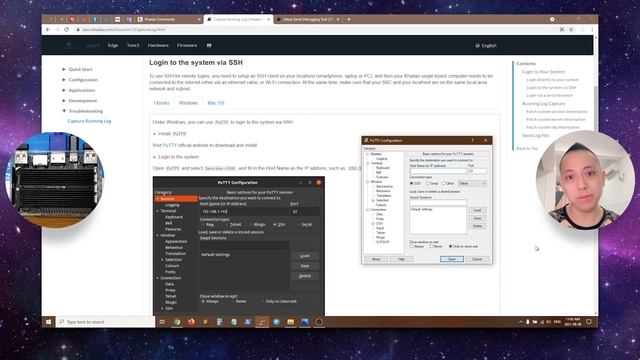The height and width of the screenshot is (360, 640).
Task: Open Firefox from the taskbar
Action: pyautogui.click(x=191, y=322)
